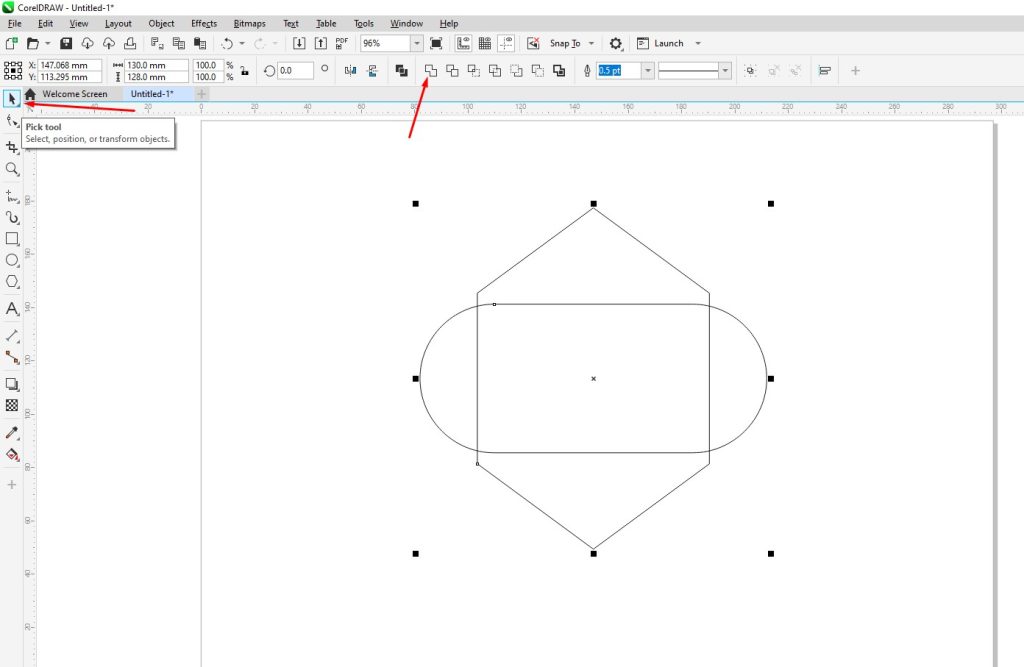The width and height of the screenshot is (1024, 667).
Task: Click the Snap To button
Action: pos(565,44)
